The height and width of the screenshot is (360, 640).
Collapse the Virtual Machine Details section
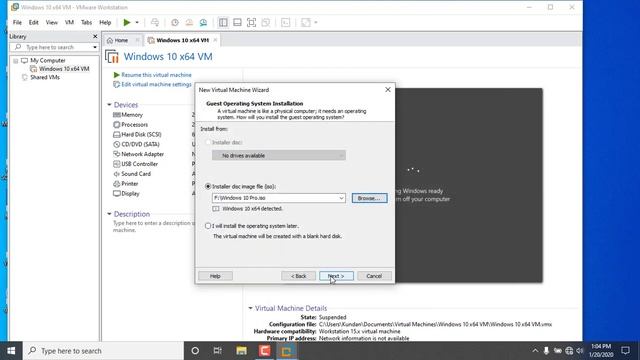click(250, 308)
